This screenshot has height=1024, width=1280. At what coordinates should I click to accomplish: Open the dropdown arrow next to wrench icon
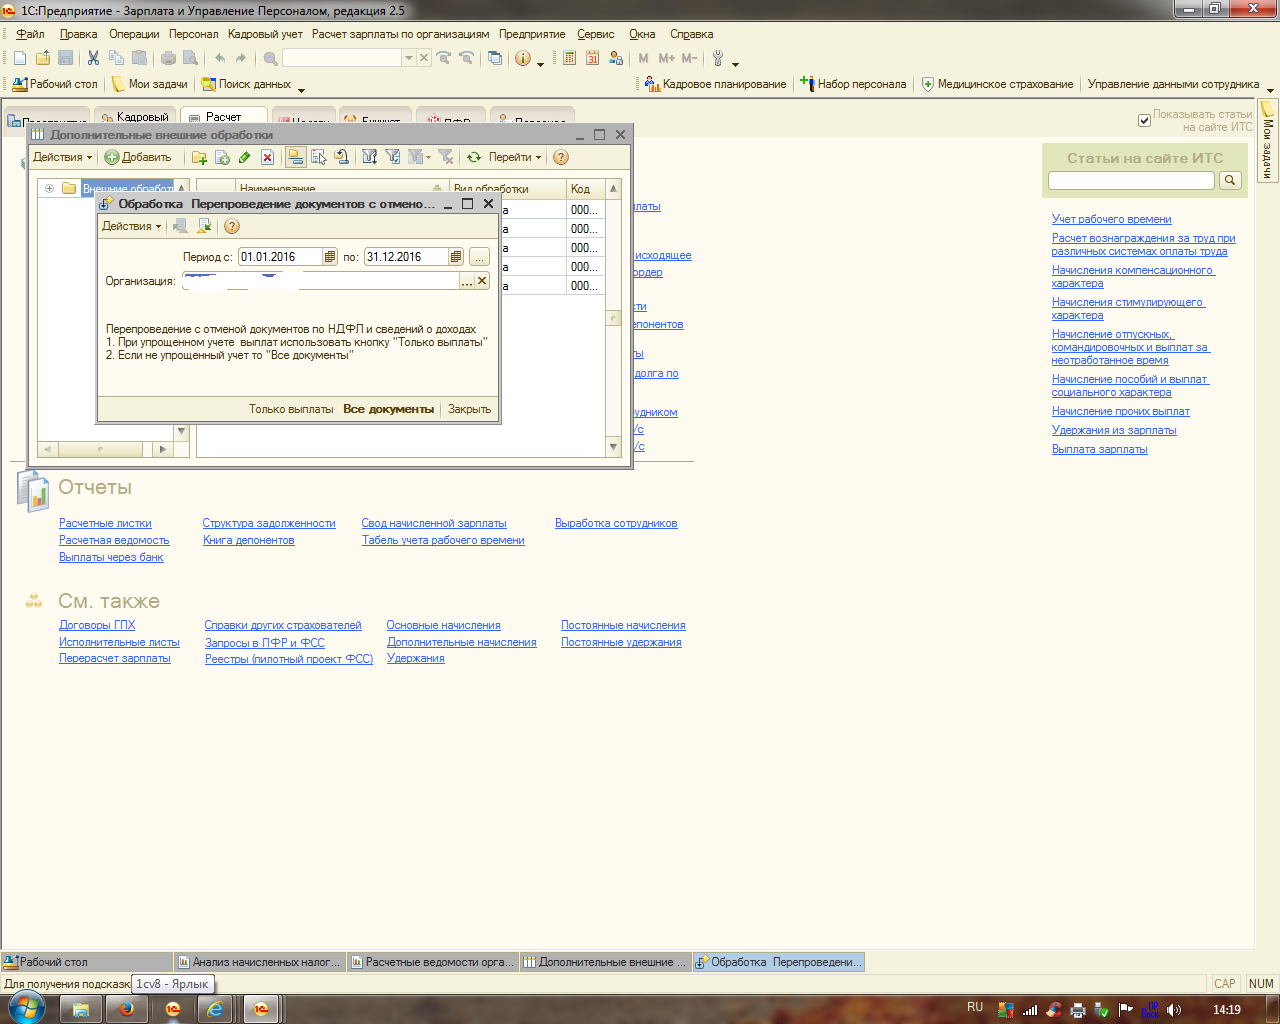tap(735, 62)
